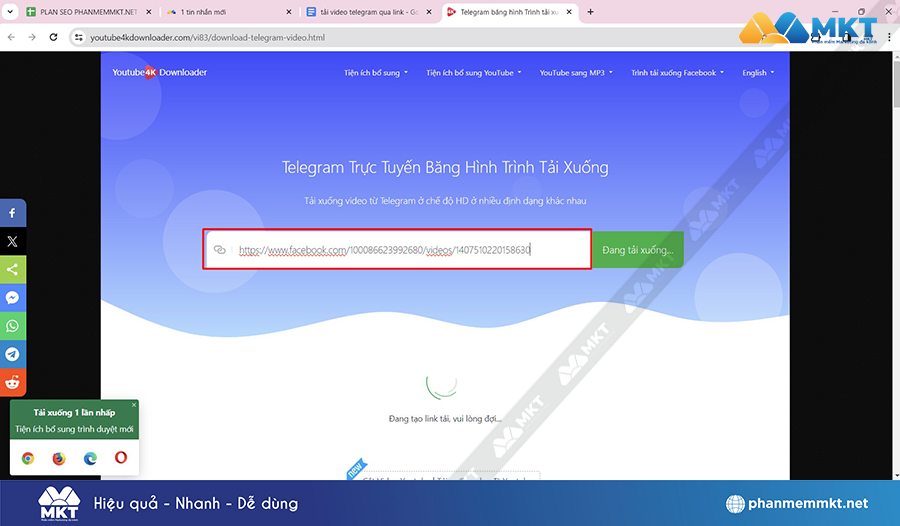Switch to 1 tin nhắn mới tab
The width and height of the screenshot is (900, 526).
click(x=228, y=11)
